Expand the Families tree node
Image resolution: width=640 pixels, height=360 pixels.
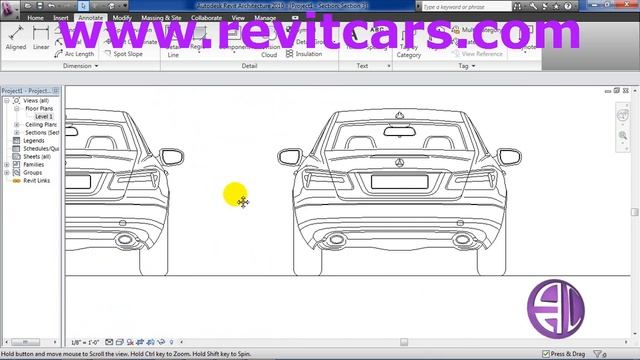(7, 164)
